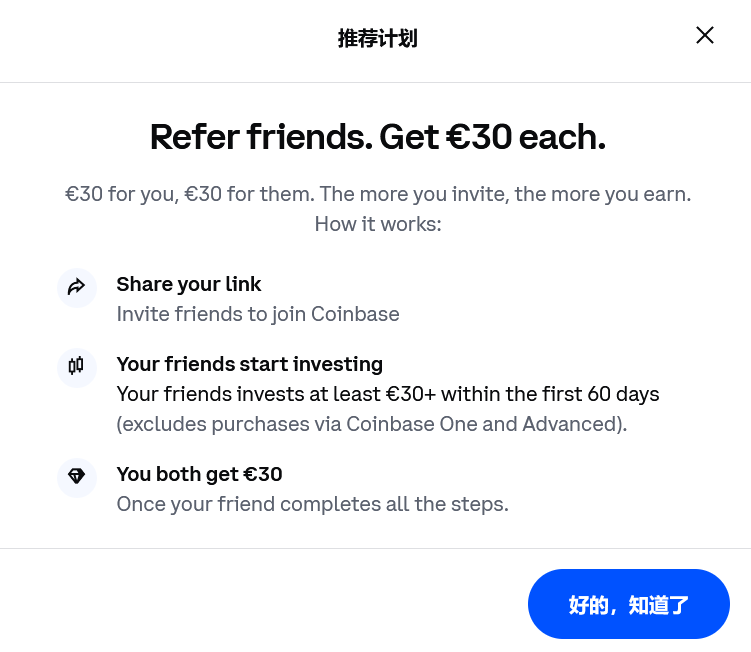Click the share arrow icon
Image resolution: width=751 pixels, height=652 pixels.
tap(77, 288)
